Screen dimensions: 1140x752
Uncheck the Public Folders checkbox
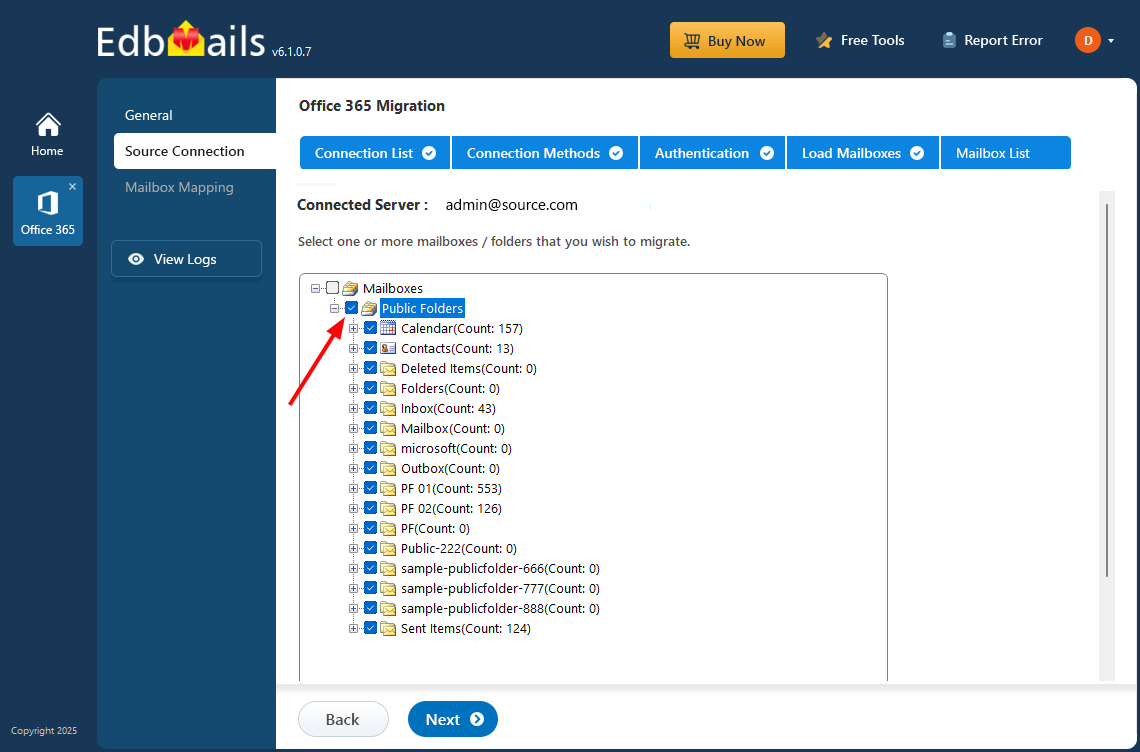coord(351,308)
